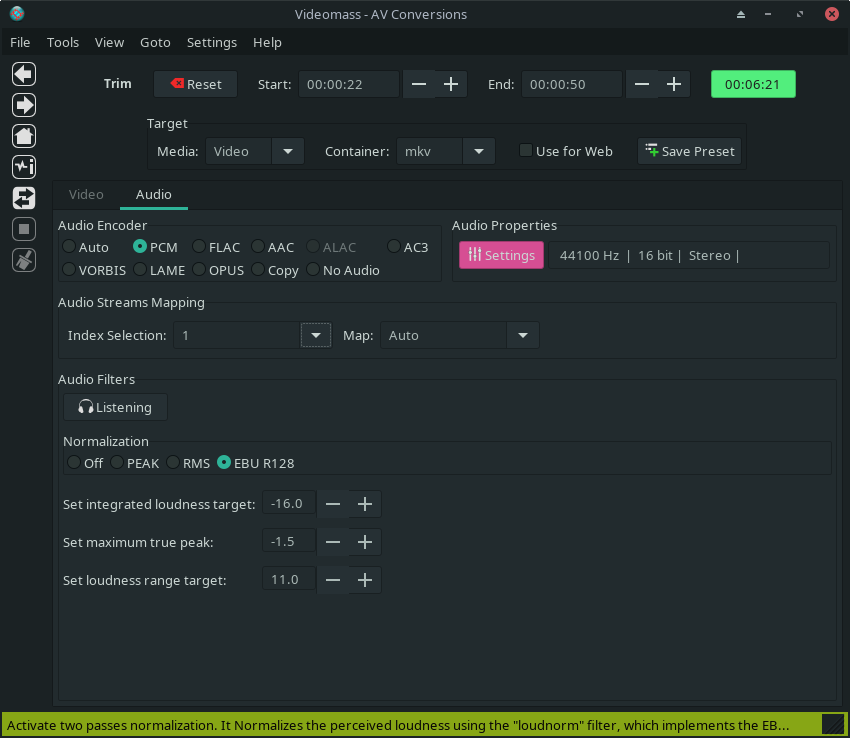
Task: Go forward with the right arrow icon
Action: (24, 105)
